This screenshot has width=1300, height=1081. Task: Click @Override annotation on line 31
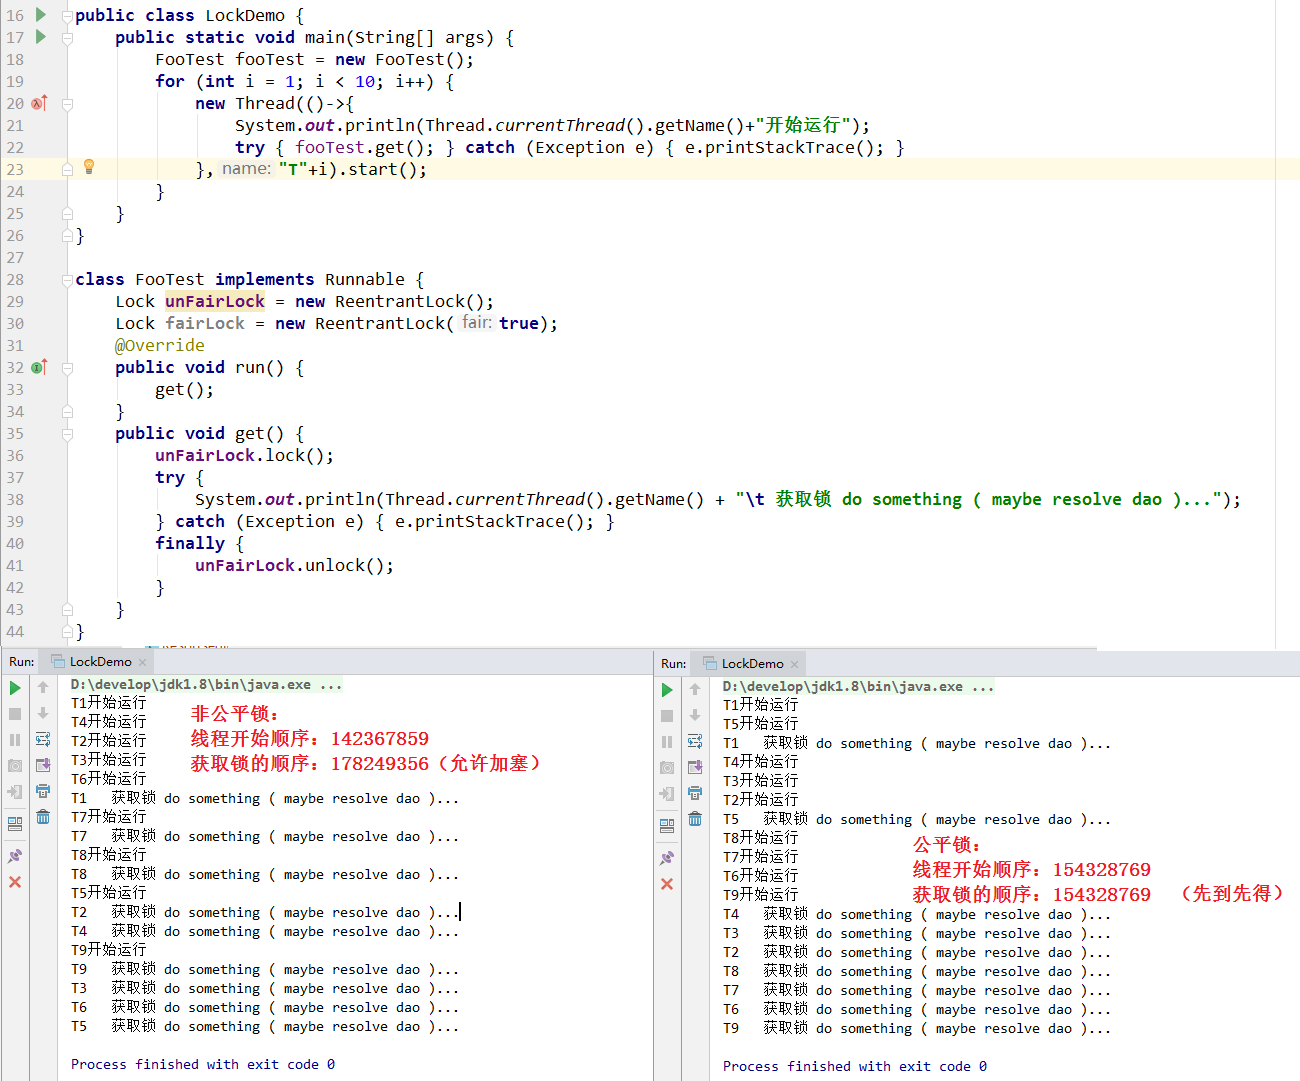click(x=160, y=346)
